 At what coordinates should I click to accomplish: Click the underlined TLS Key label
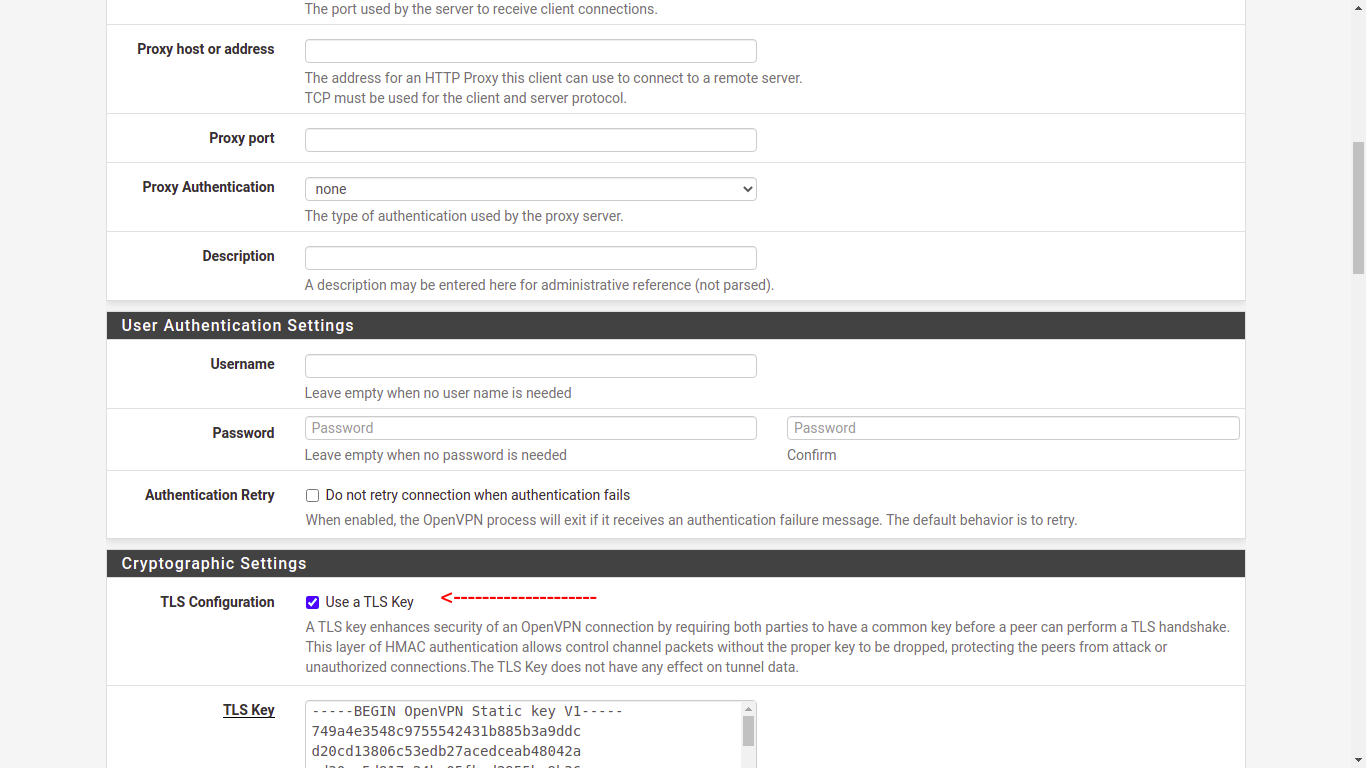(248, 710)
